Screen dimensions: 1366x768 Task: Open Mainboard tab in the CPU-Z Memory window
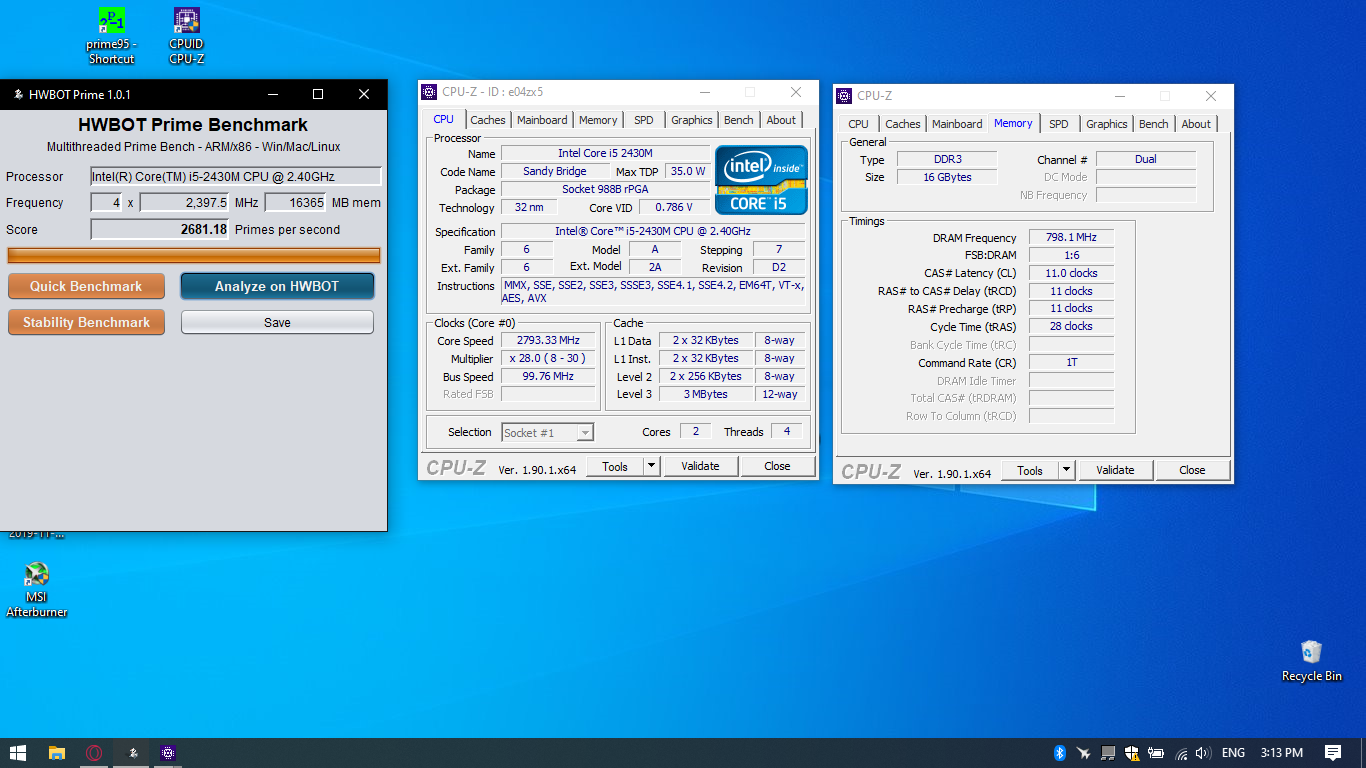[x=957, y=124]
